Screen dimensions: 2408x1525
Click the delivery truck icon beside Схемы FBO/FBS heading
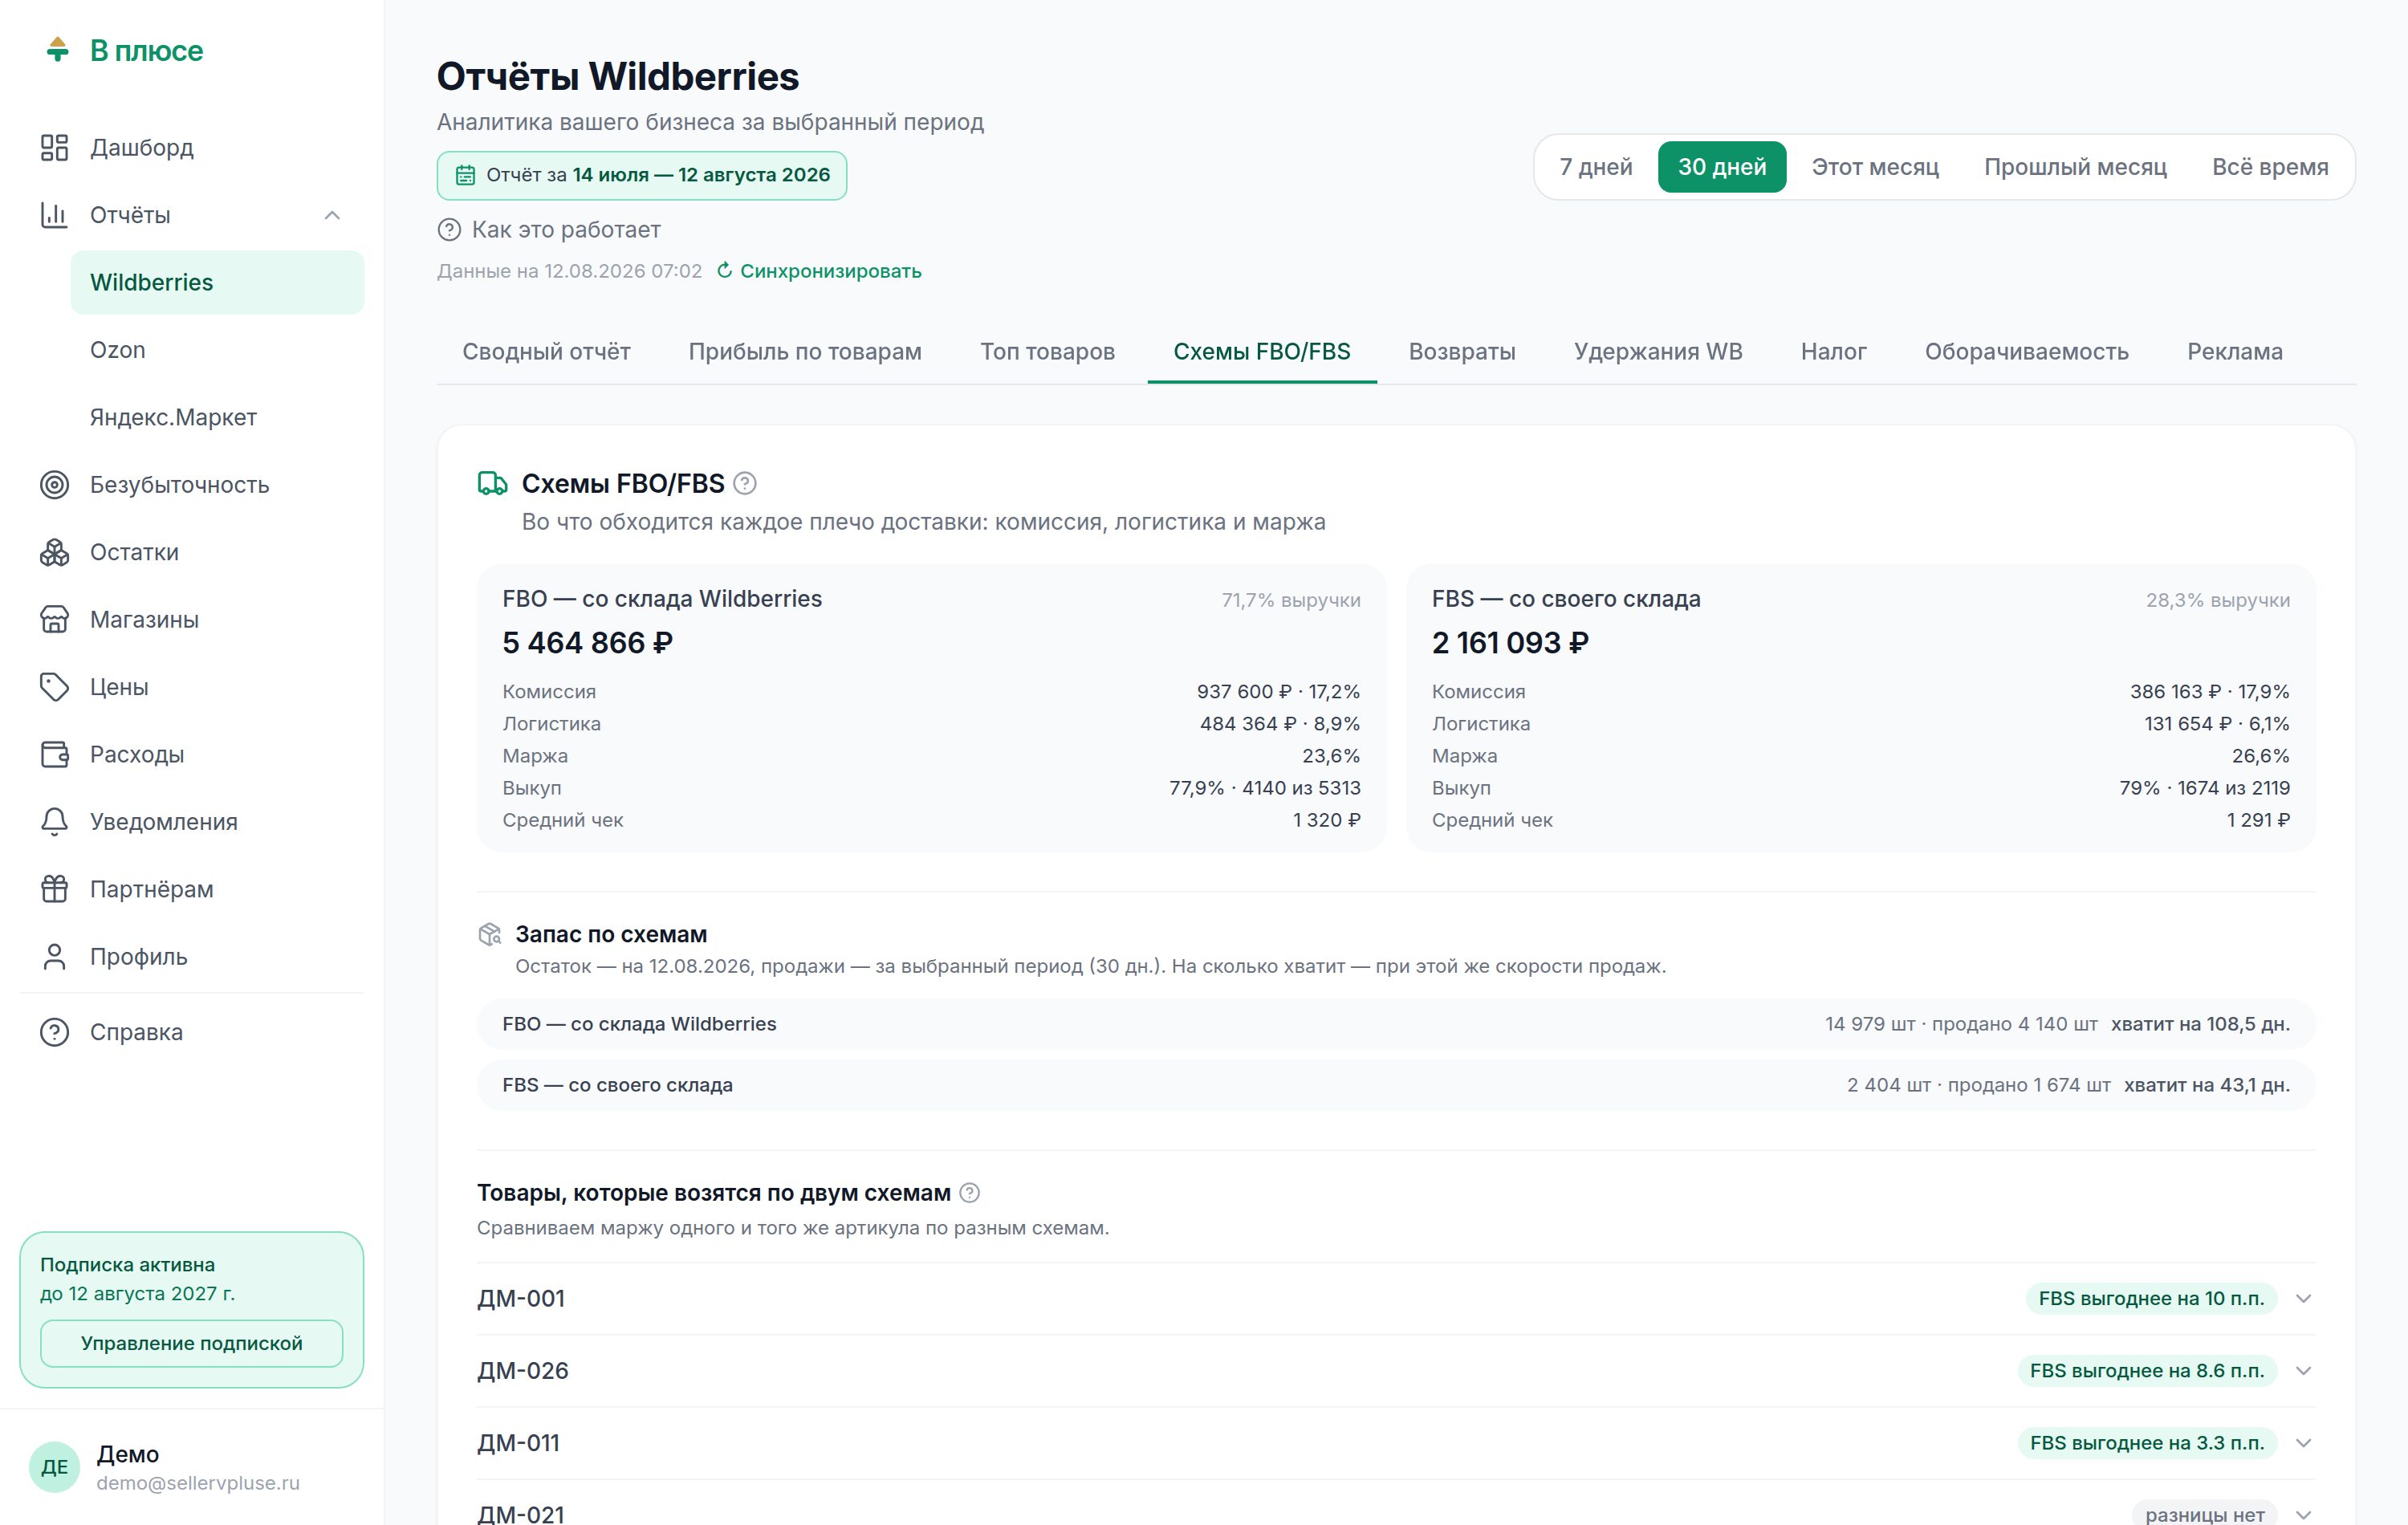coord(492,484)
